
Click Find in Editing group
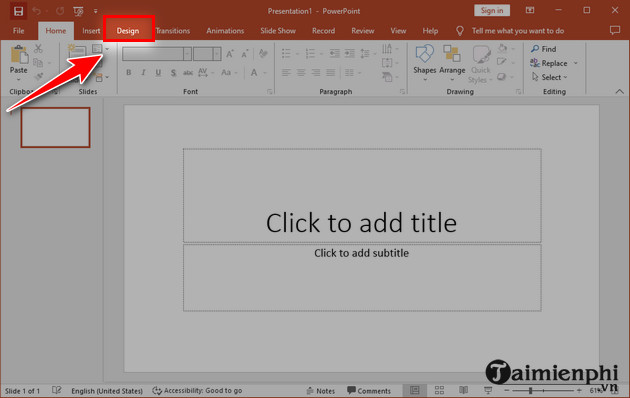(544, 49)
